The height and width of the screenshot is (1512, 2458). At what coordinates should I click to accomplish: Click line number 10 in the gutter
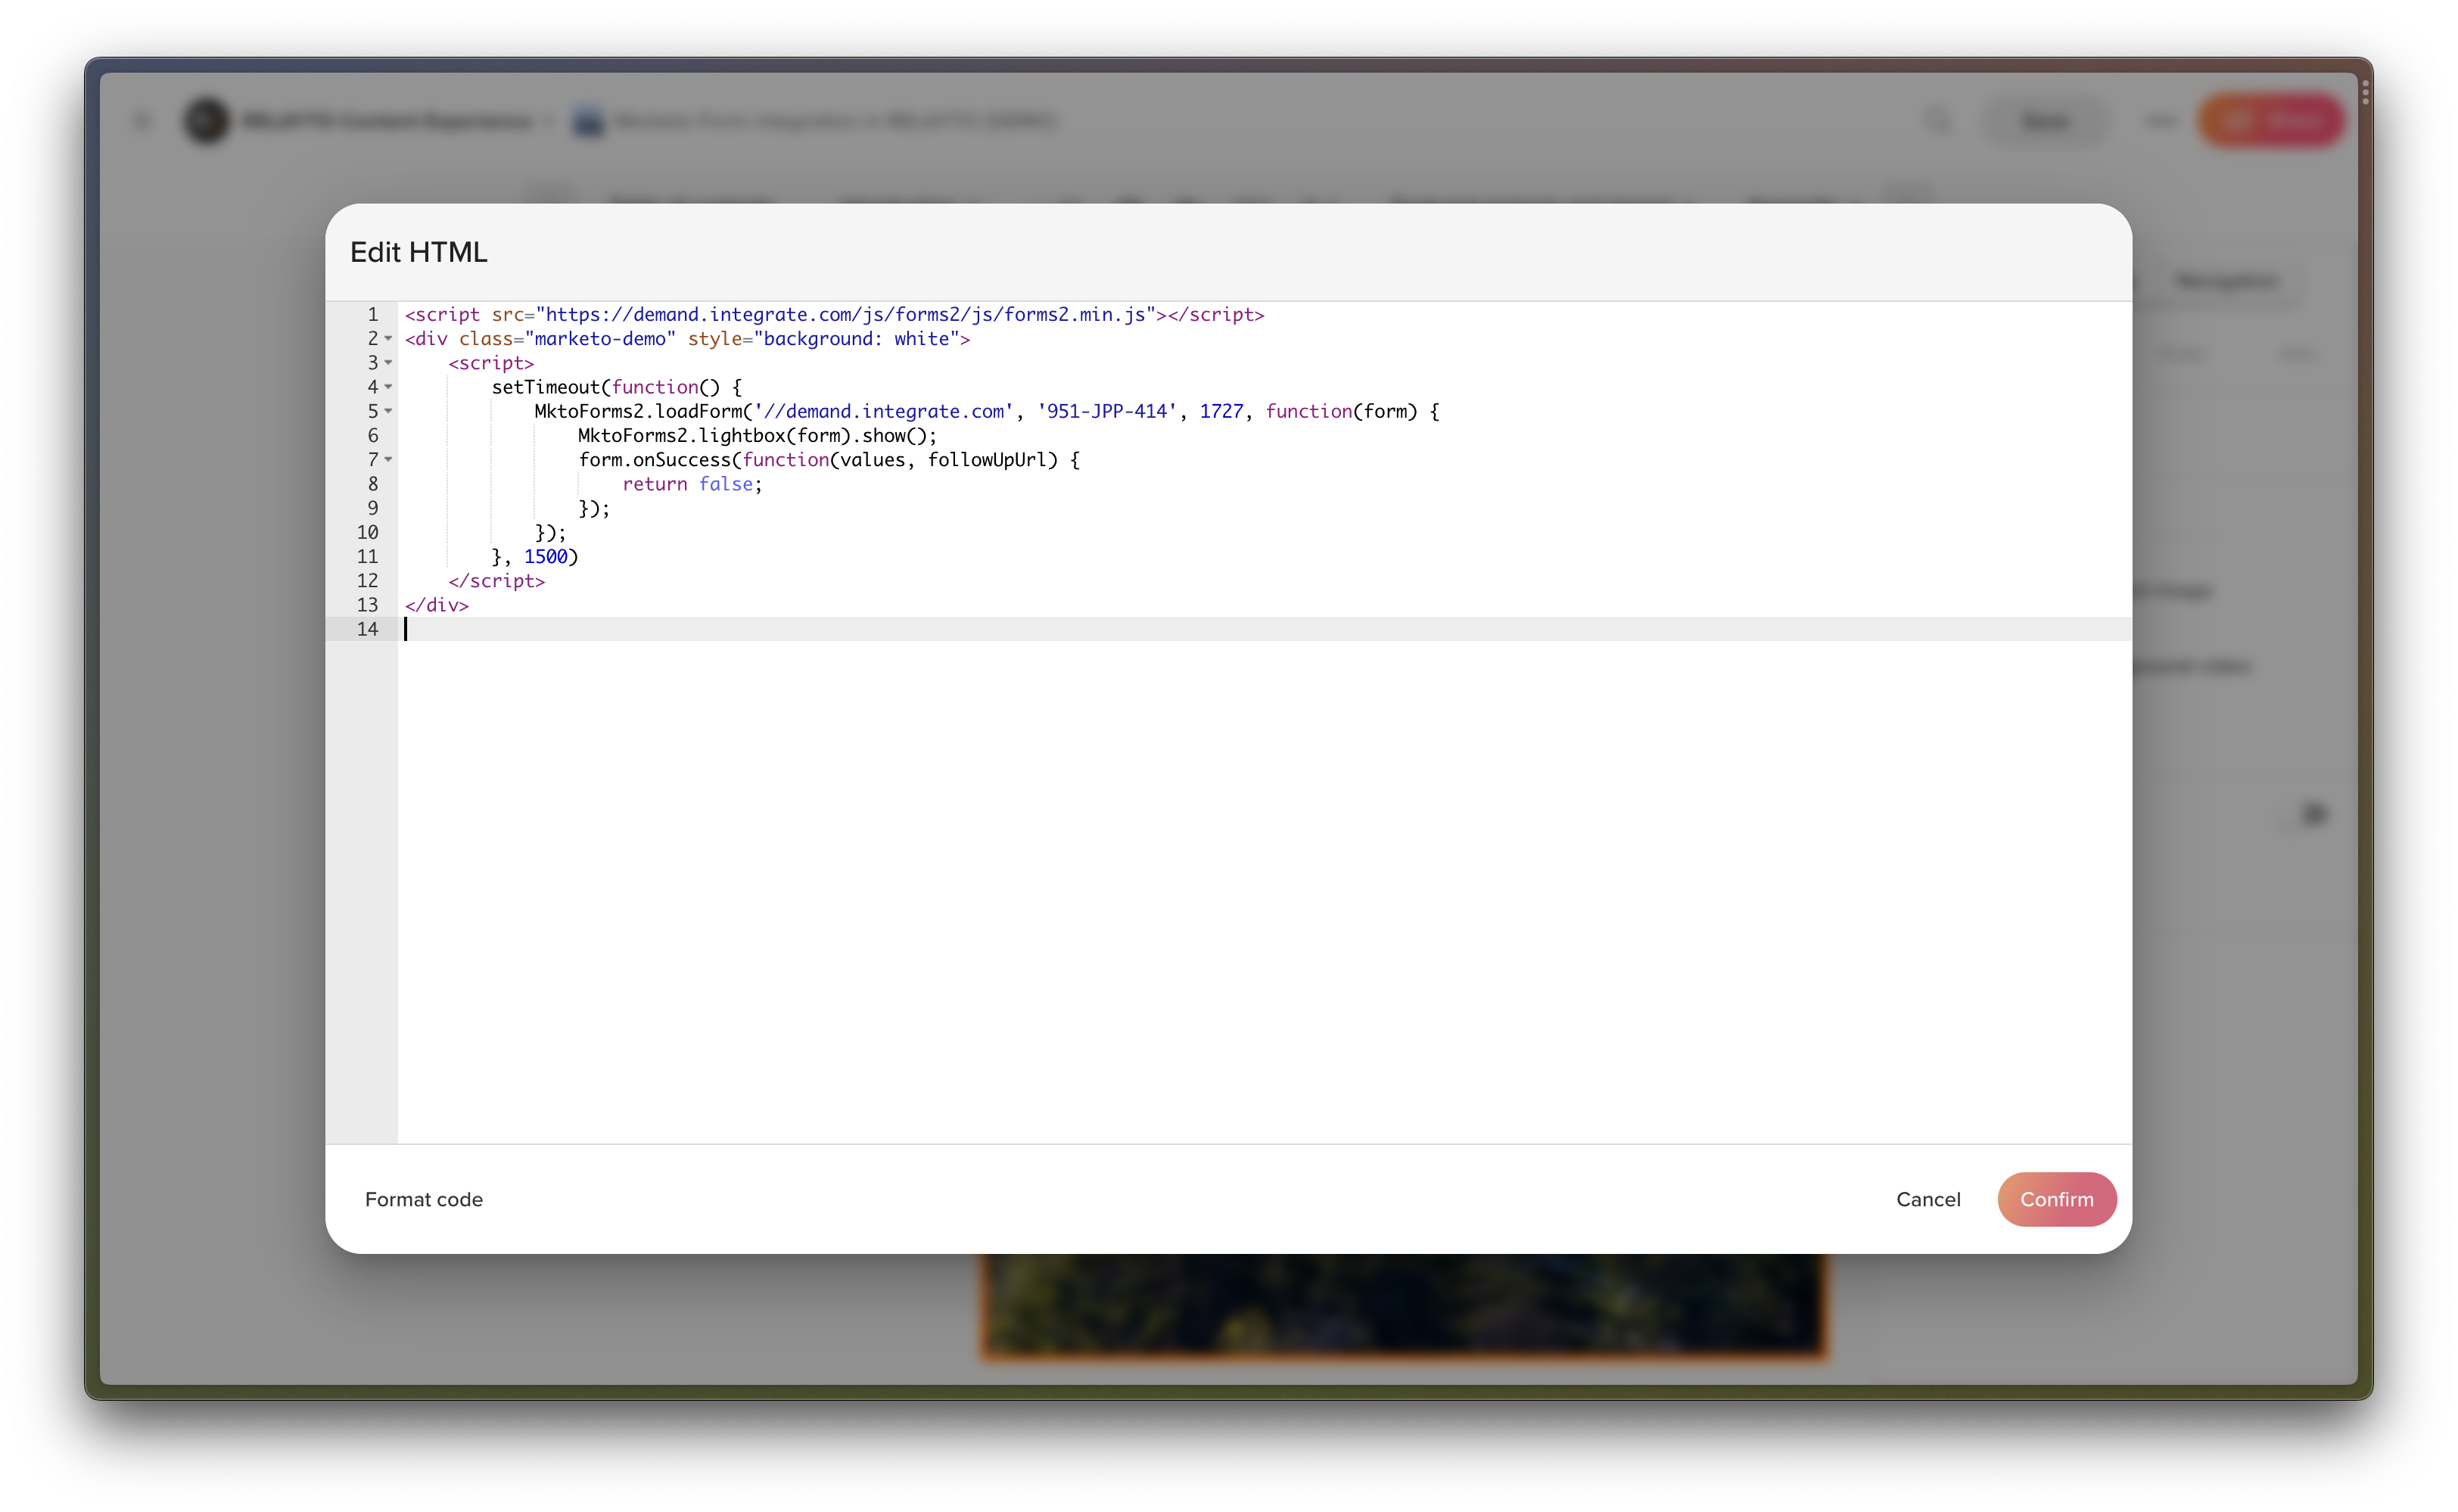coord(367,532)
